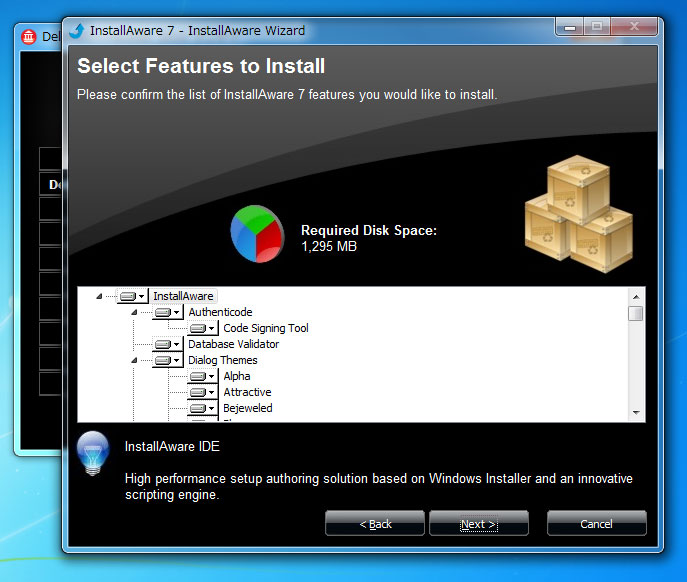Select the InstallAware tree item
This screenshot has height=582, width=687.
click(x=183, y=296)
